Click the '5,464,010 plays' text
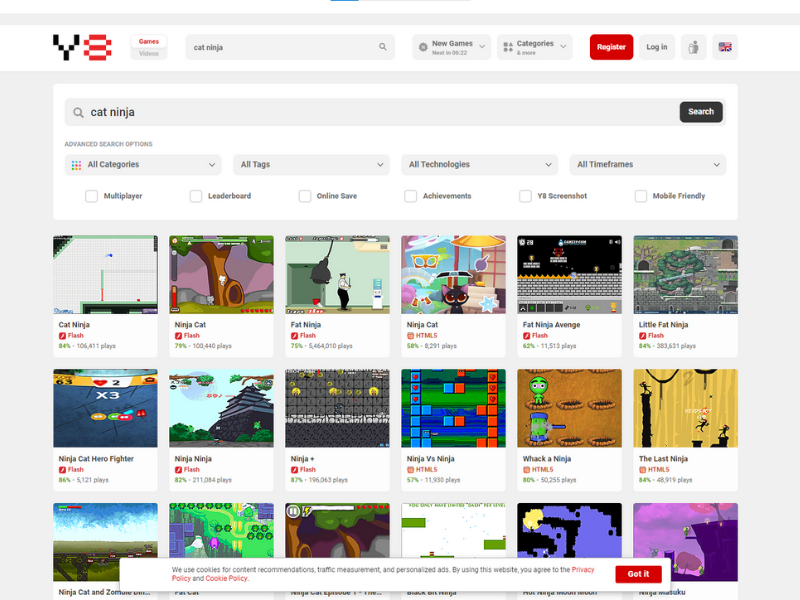 point(331,346)
